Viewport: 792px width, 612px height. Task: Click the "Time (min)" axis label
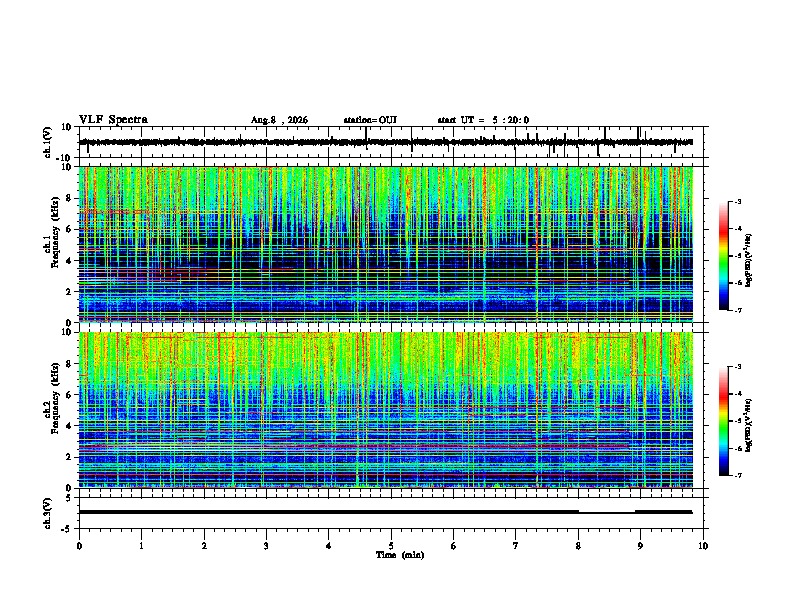click(400, 555)
